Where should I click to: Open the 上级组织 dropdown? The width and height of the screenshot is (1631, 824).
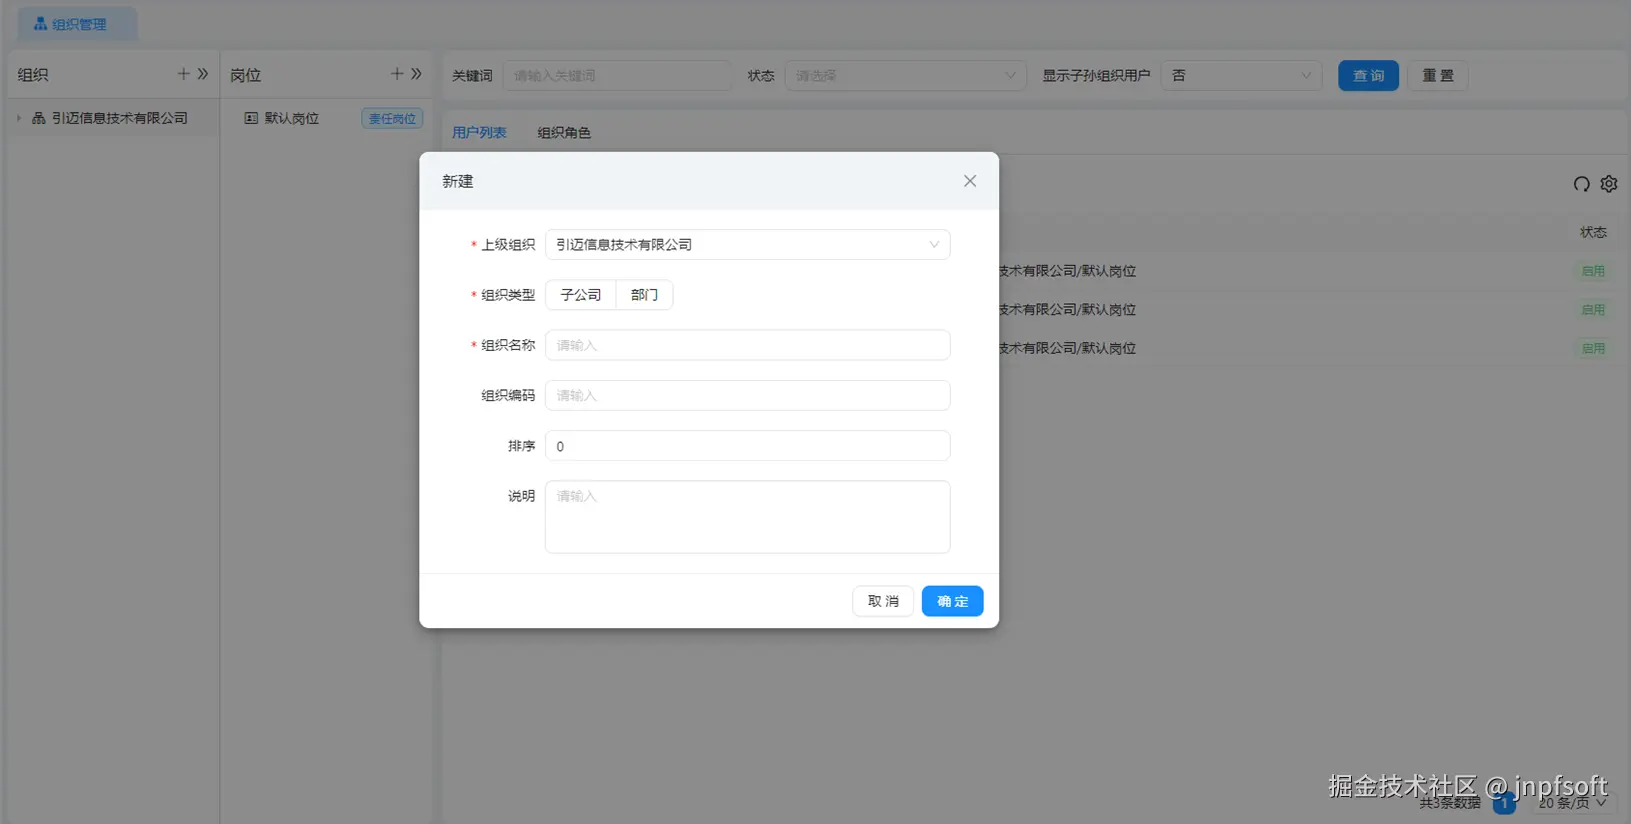coord(747,244)
